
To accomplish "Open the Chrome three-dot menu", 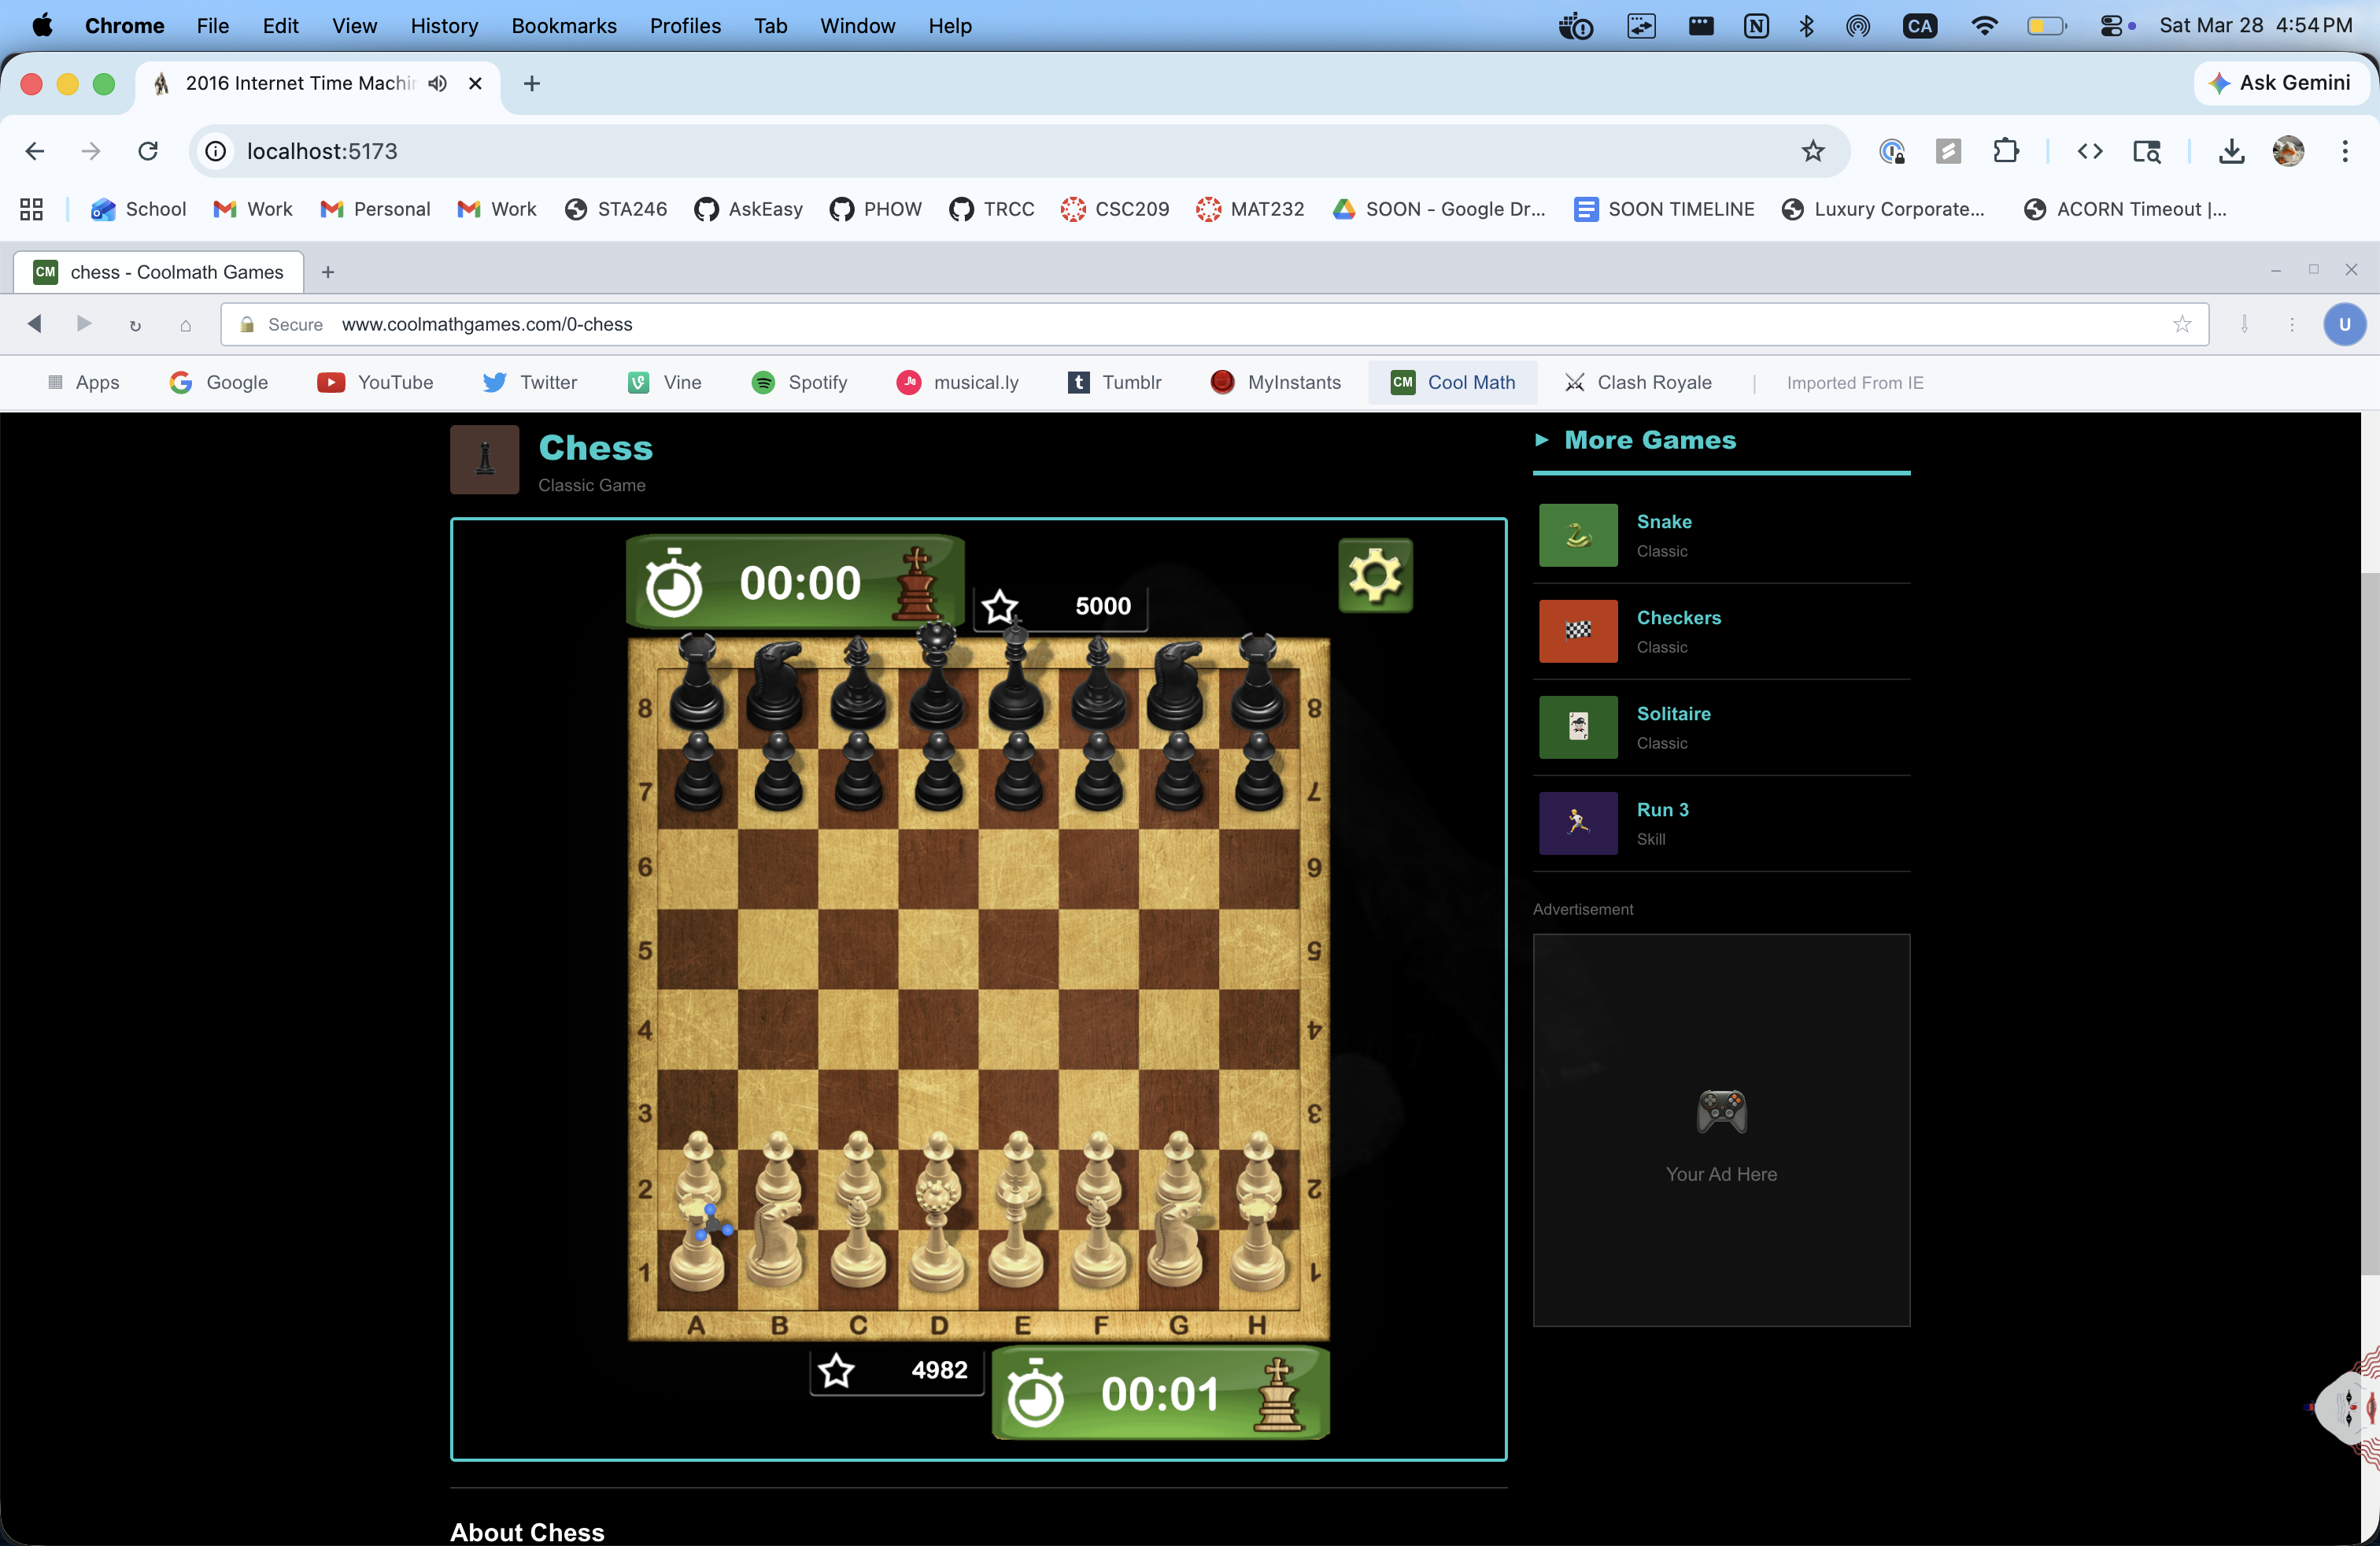I will pyautogui.click(x=2344, y=151).
